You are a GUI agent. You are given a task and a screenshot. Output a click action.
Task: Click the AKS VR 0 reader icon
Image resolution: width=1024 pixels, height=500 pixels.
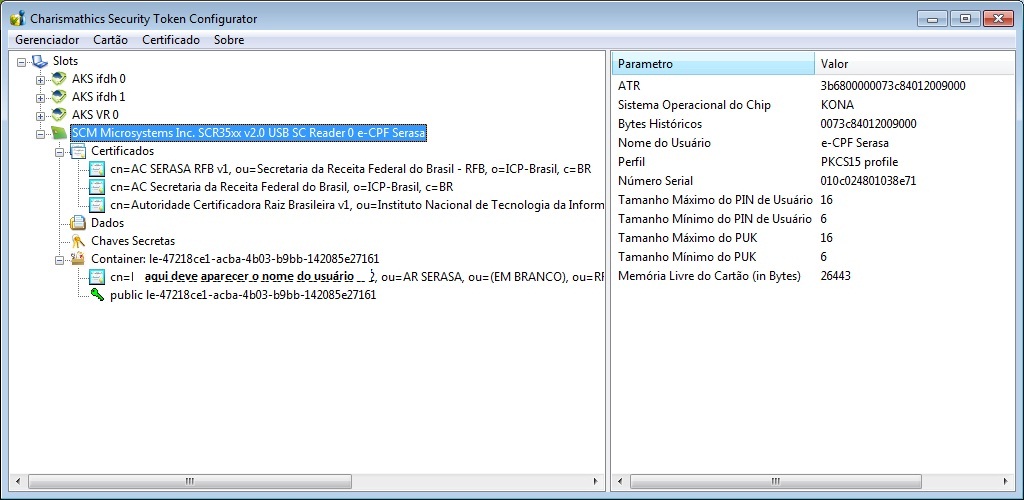point(59,115)
